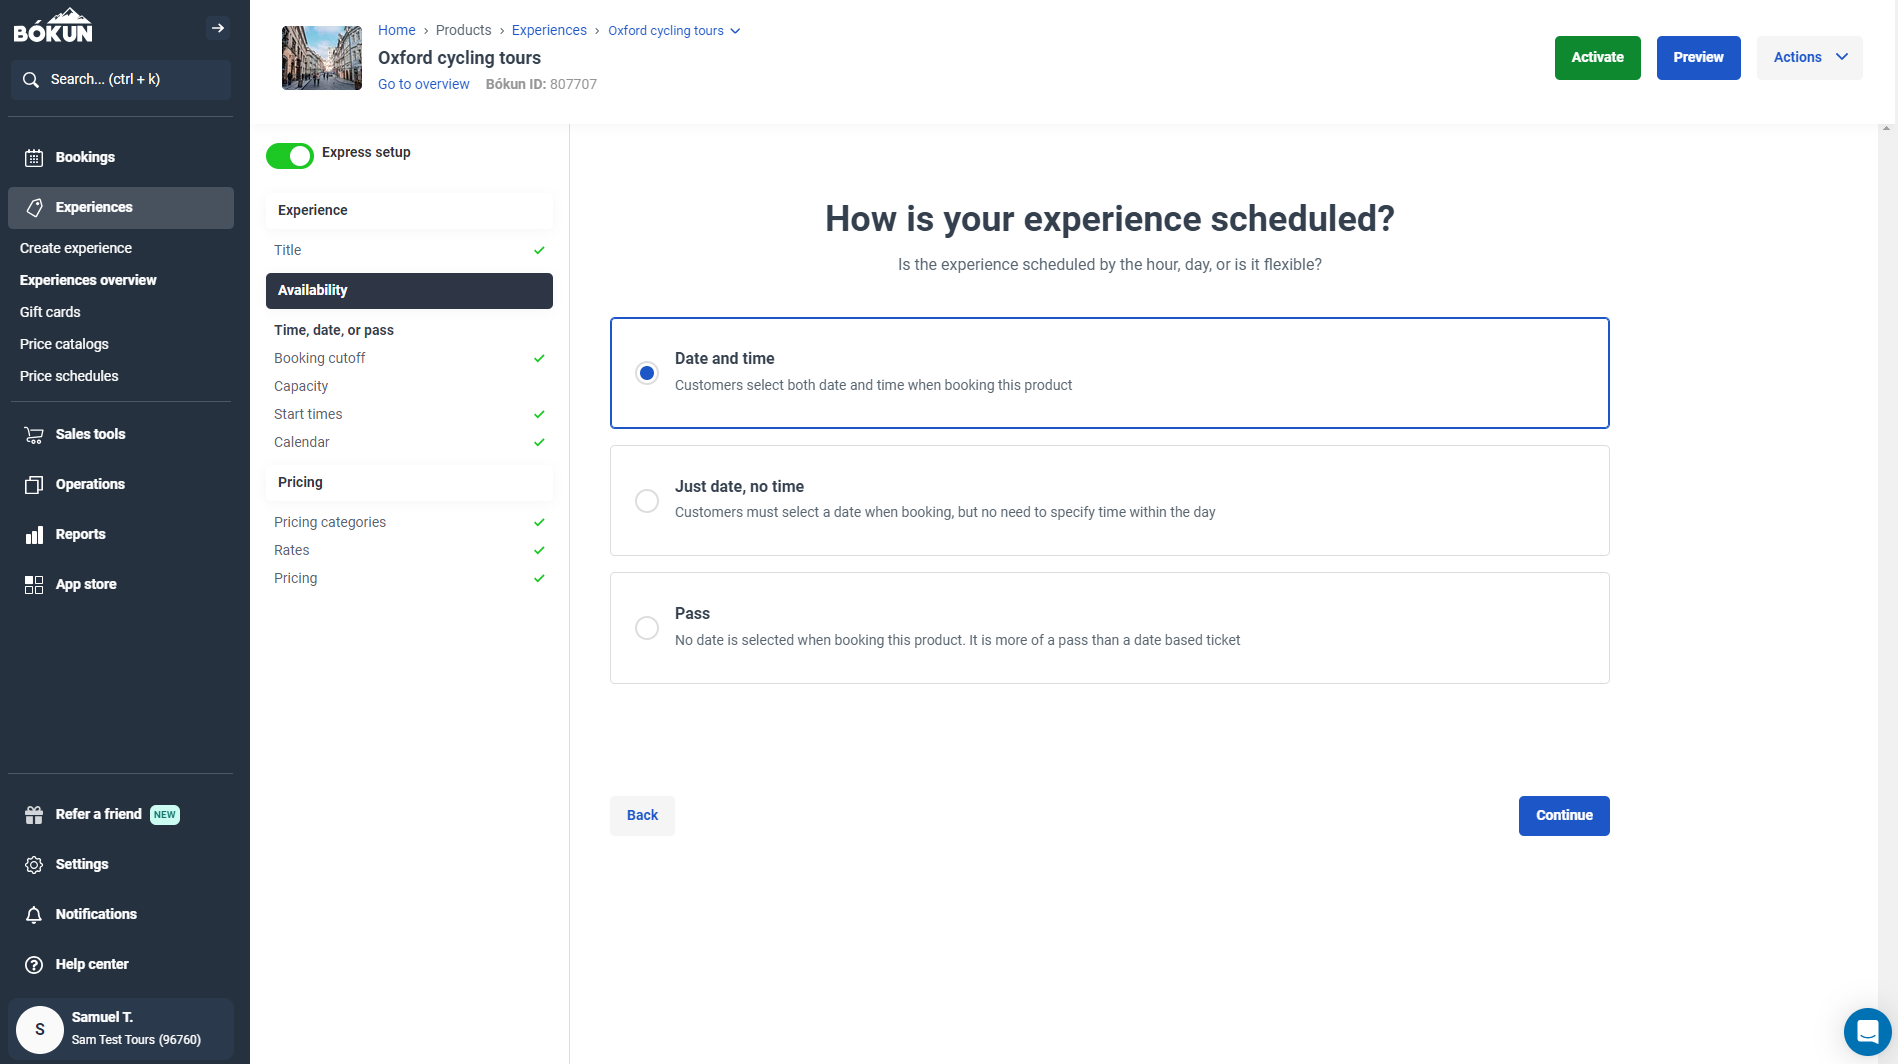Screen dimensions: 1898x1064
Task: Click the Reports bar chart icon
Action: tap(34, 535)
